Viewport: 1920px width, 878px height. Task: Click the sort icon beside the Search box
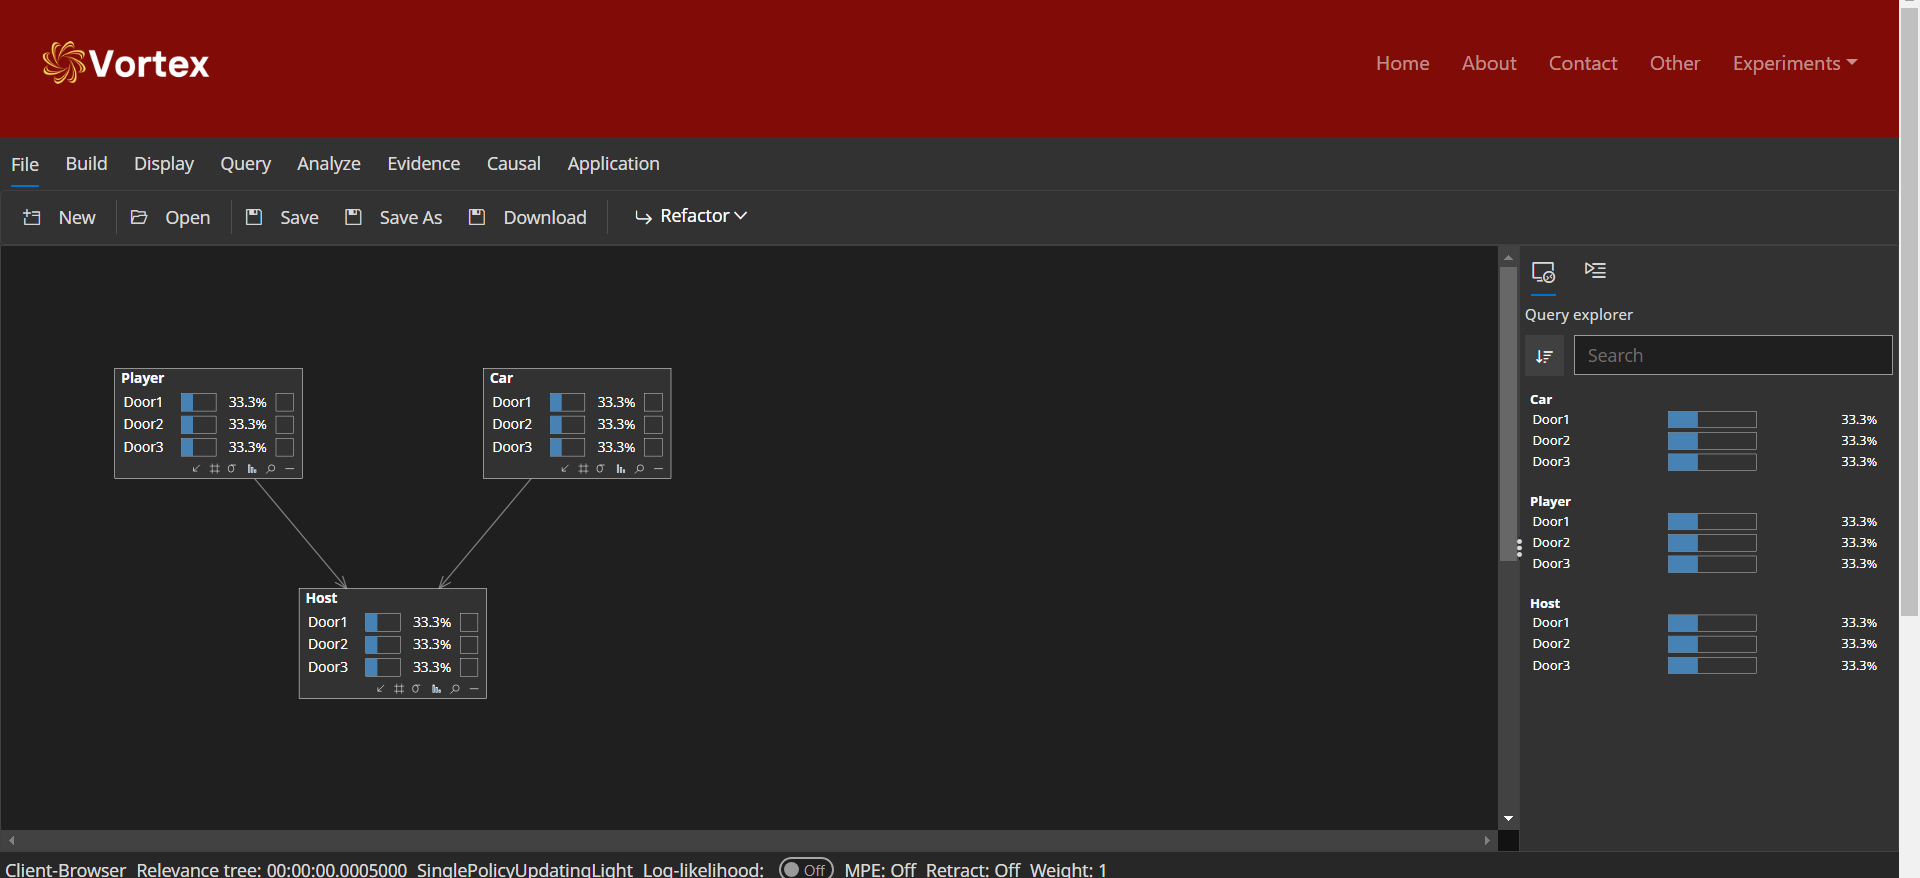(1544, 356)
